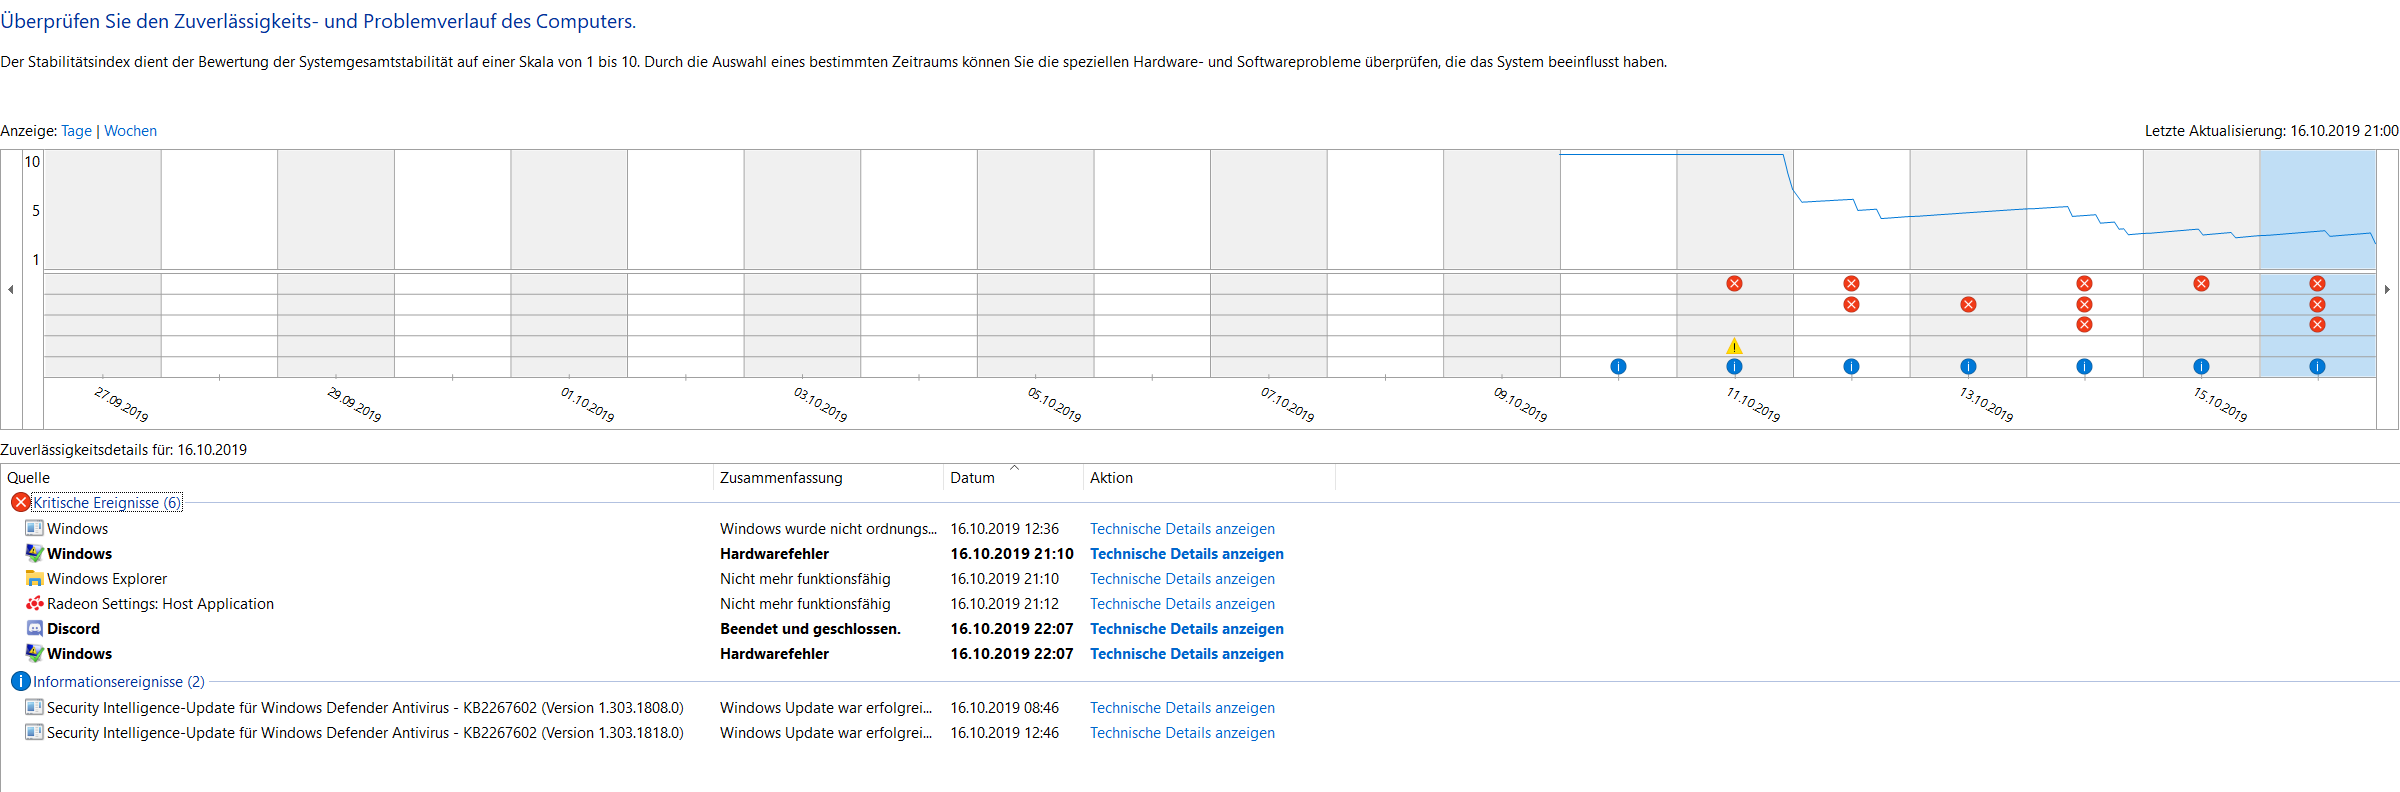Click the blue information icon for 10.10.2019
The width and height of the screenshot is (2400, 792).
pos(1618,367)
